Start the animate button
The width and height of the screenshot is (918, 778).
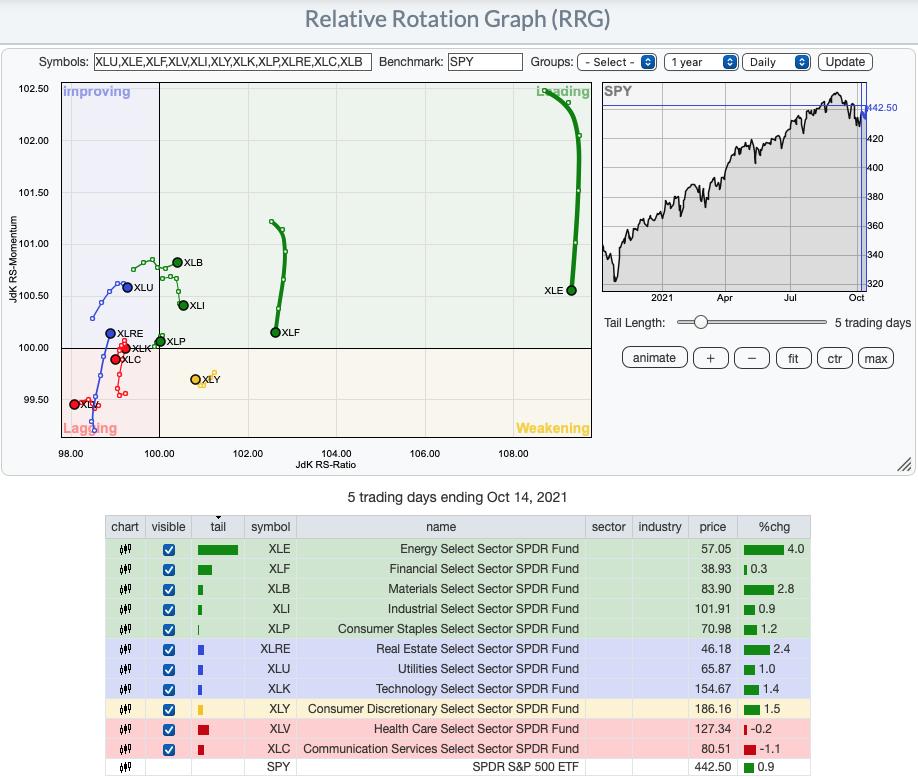(654, 358)
